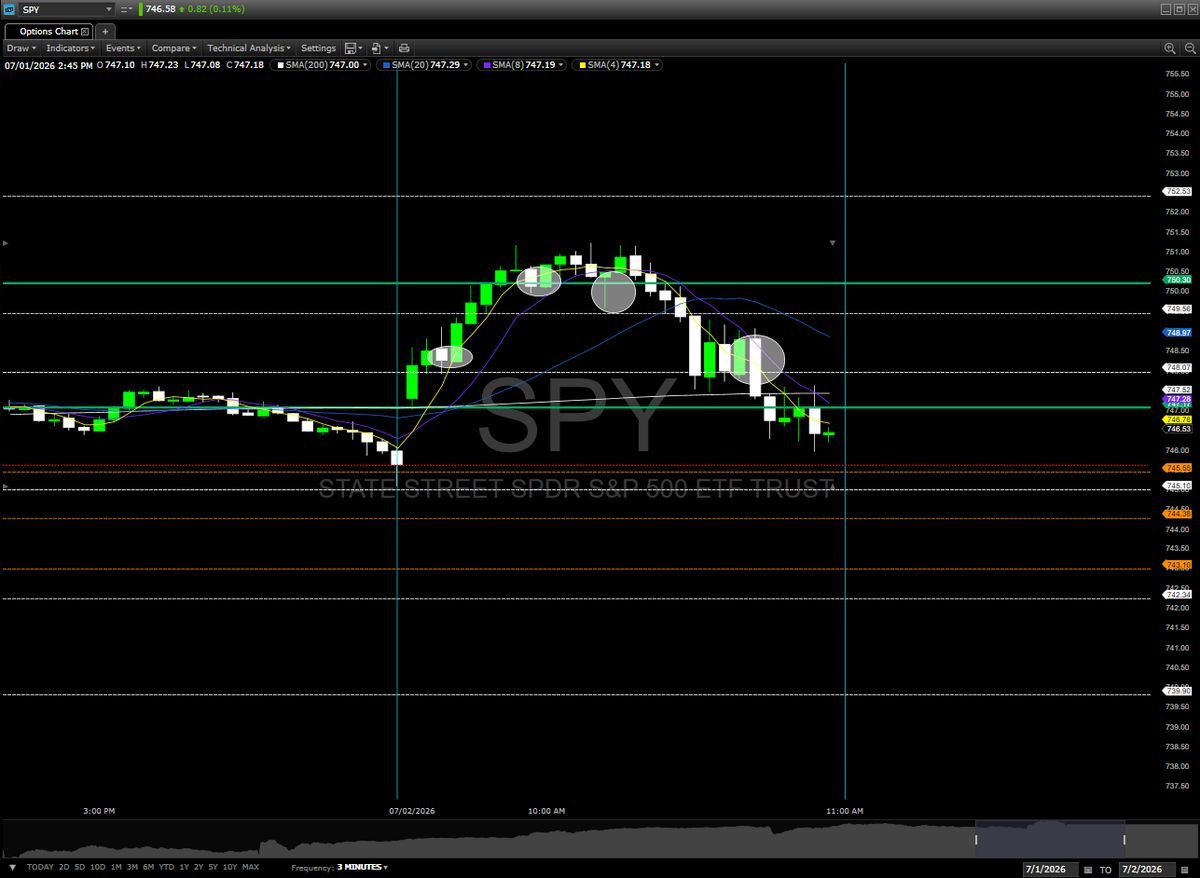The width and height of the screenshot is (1200, 878).
Task: Add a new tab with plus
Action: click(106, 32)
